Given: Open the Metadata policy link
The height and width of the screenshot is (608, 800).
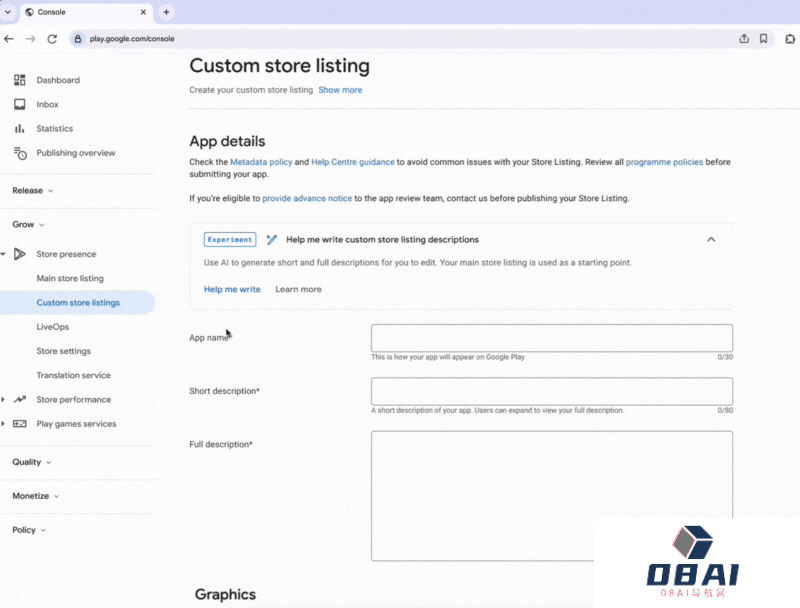Looking at the screenshot, I should [x=261, y=161].
